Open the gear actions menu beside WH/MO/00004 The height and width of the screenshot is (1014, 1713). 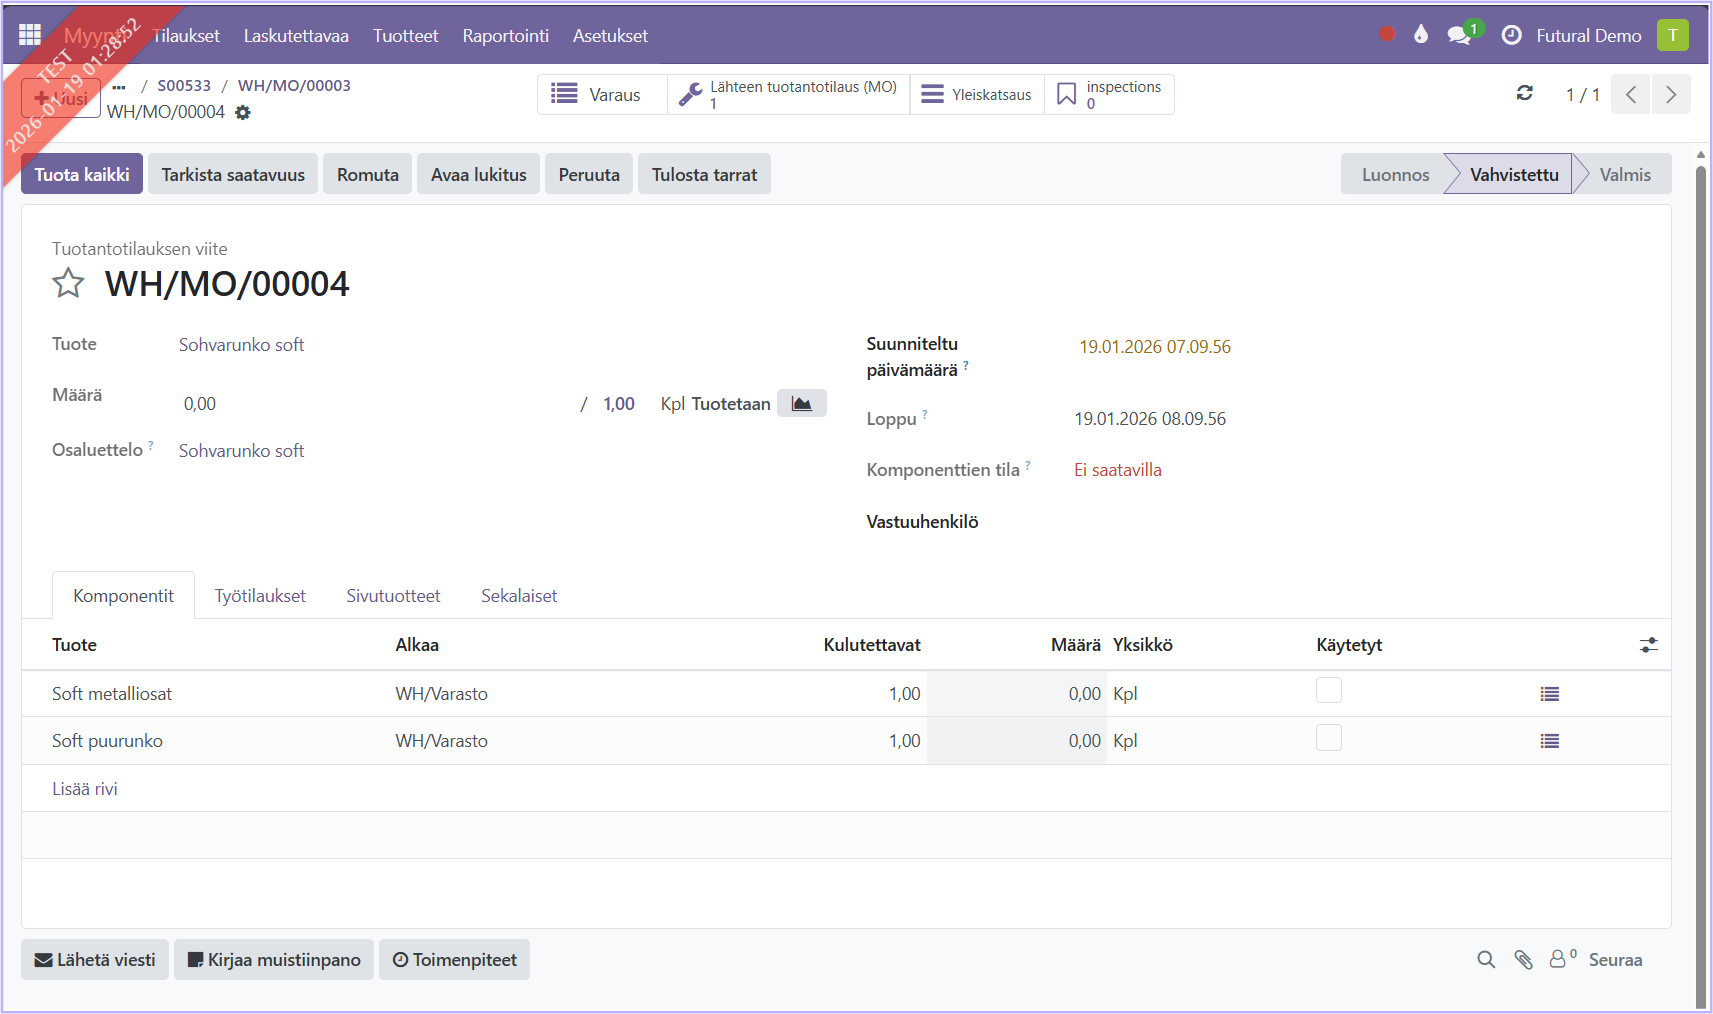(243, 113)
